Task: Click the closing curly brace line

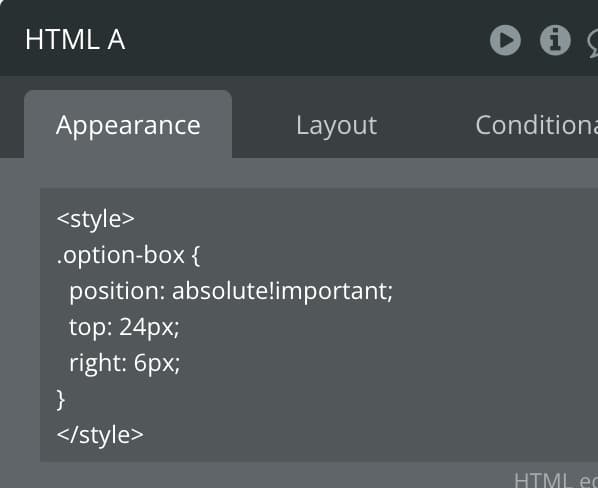Action: click(61, 400)
